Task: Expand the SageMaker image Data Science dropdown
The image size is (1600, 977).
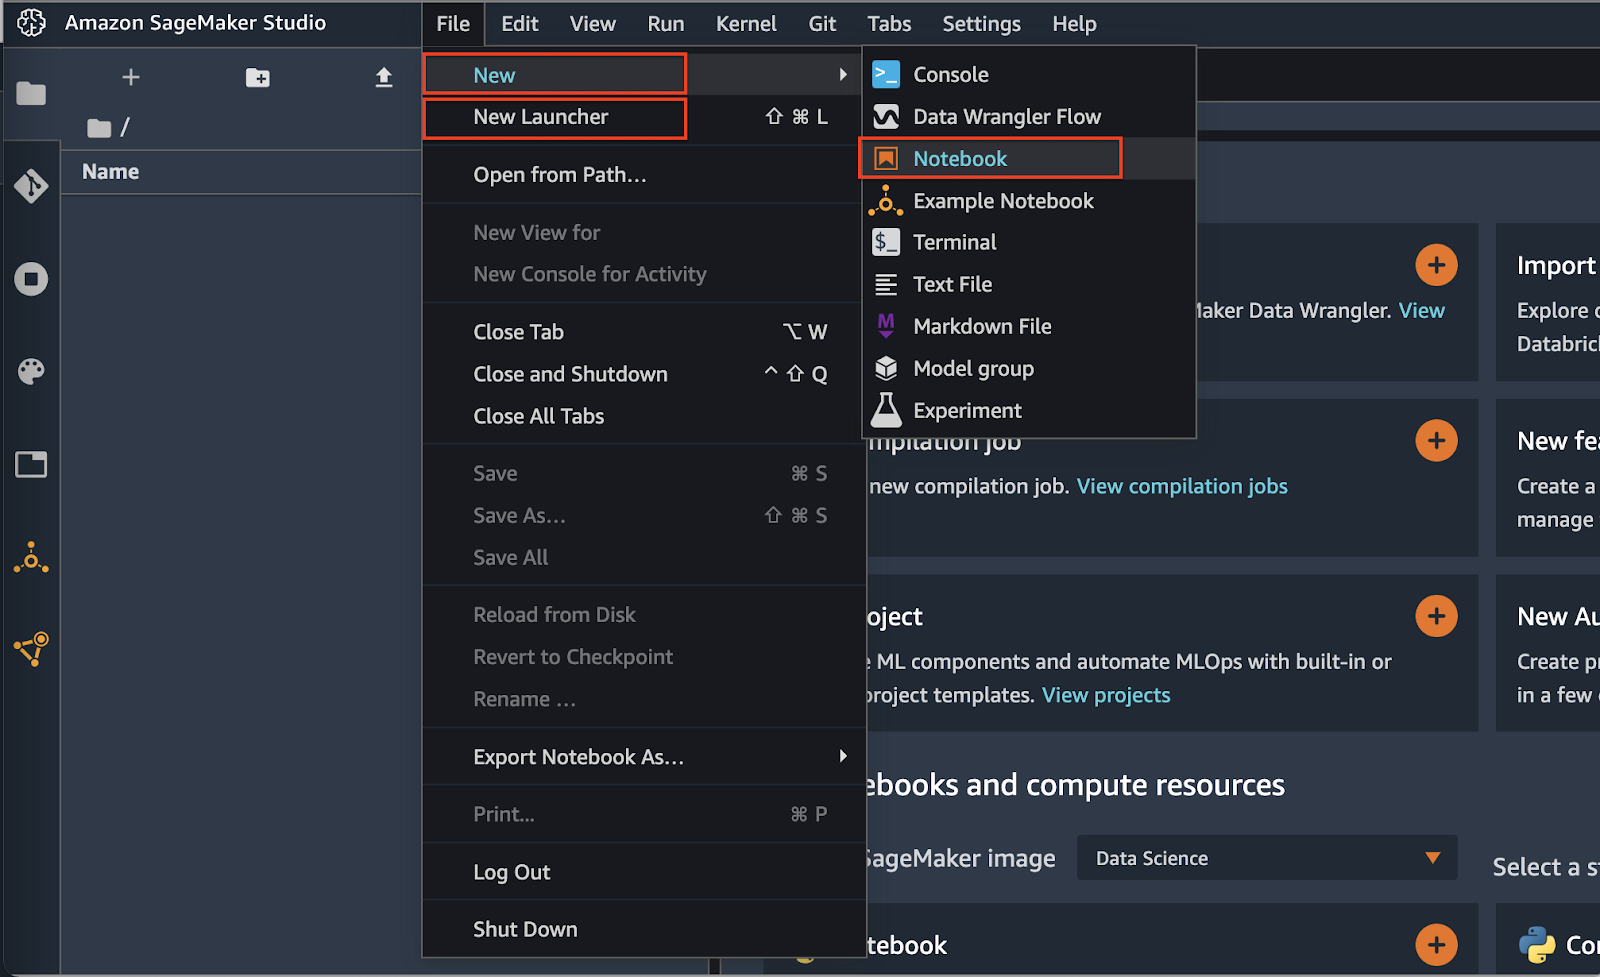Action: coord(1266,858)
